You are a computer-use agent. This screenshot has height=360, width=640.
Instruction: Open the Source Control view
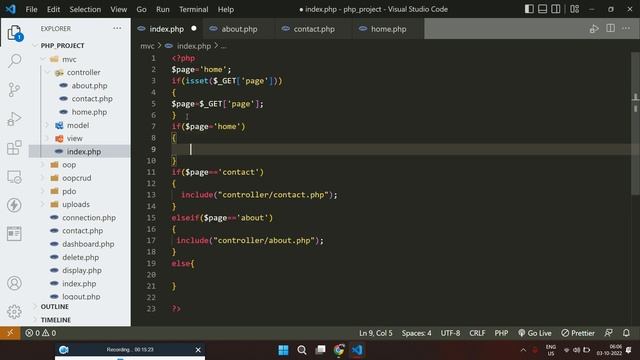[14, 90]
